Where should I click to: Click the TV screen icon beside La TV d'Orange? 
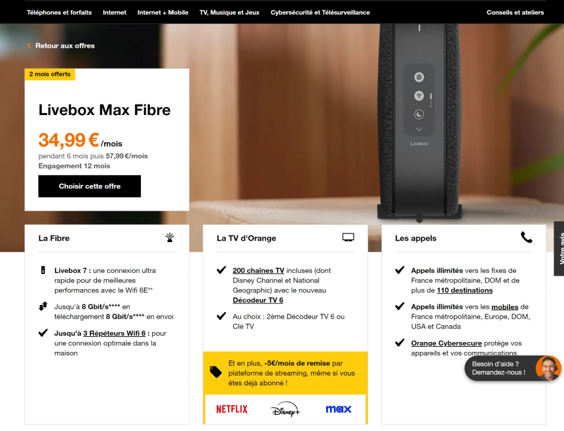[x=348, y=237]
